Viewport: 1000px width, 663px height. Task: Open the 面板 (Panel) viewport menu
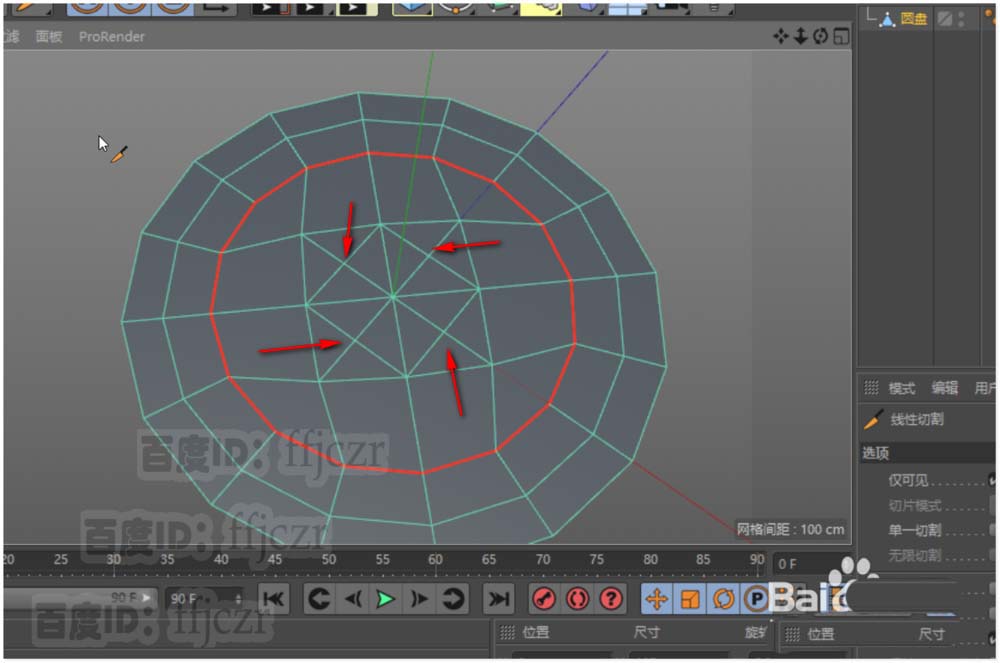click(48, 36)
